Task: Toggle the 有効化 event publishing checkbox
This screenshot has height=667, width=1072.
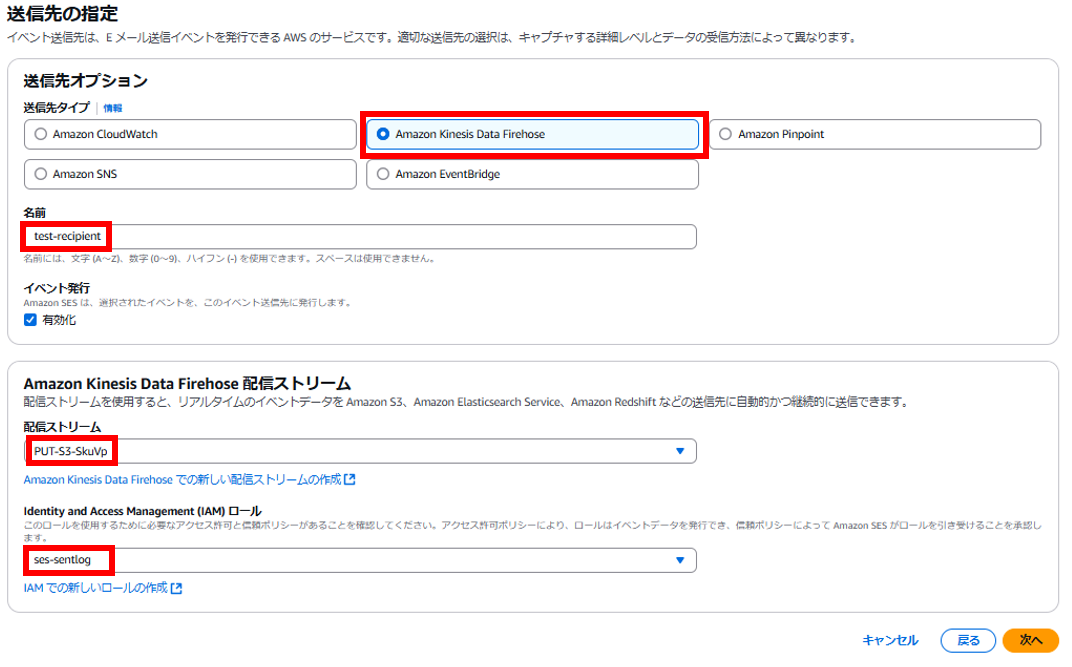Action: click(x=30, y=320)
